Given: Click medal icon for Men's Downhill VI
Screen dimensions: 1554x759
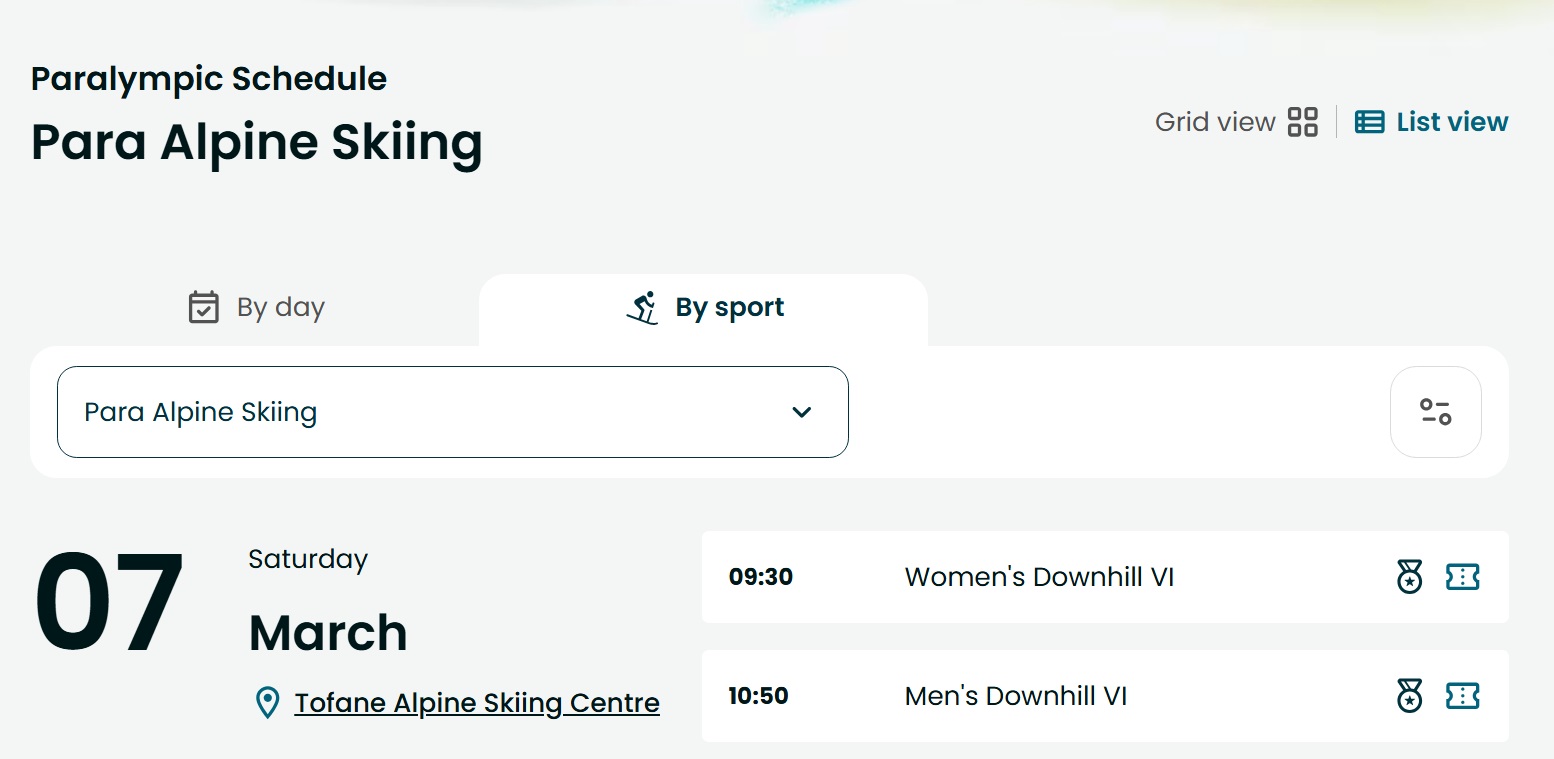Looking at the screenshot, I should [x=1410, y=696].
